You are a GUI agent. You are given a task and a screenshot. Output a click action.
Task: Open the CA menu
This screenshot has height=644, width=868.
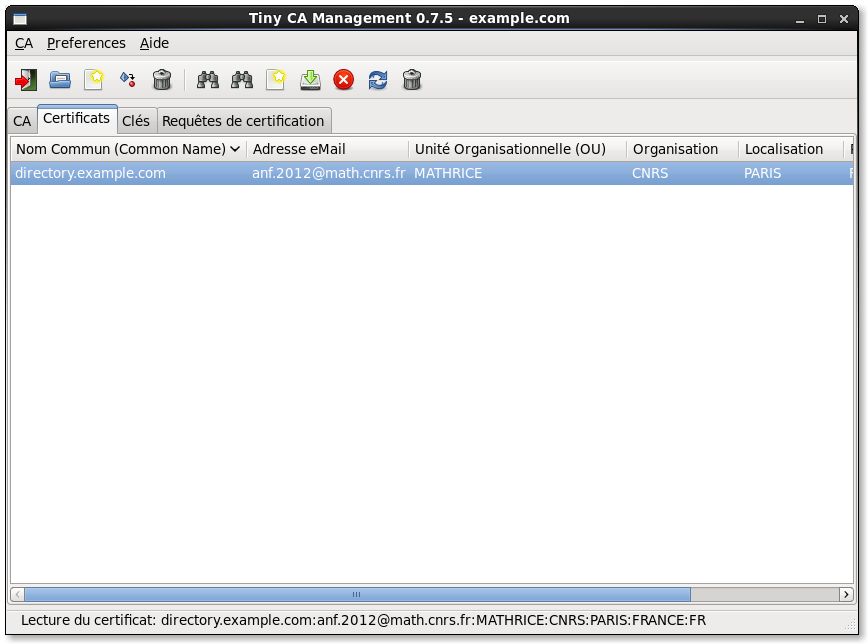(24, 43)
